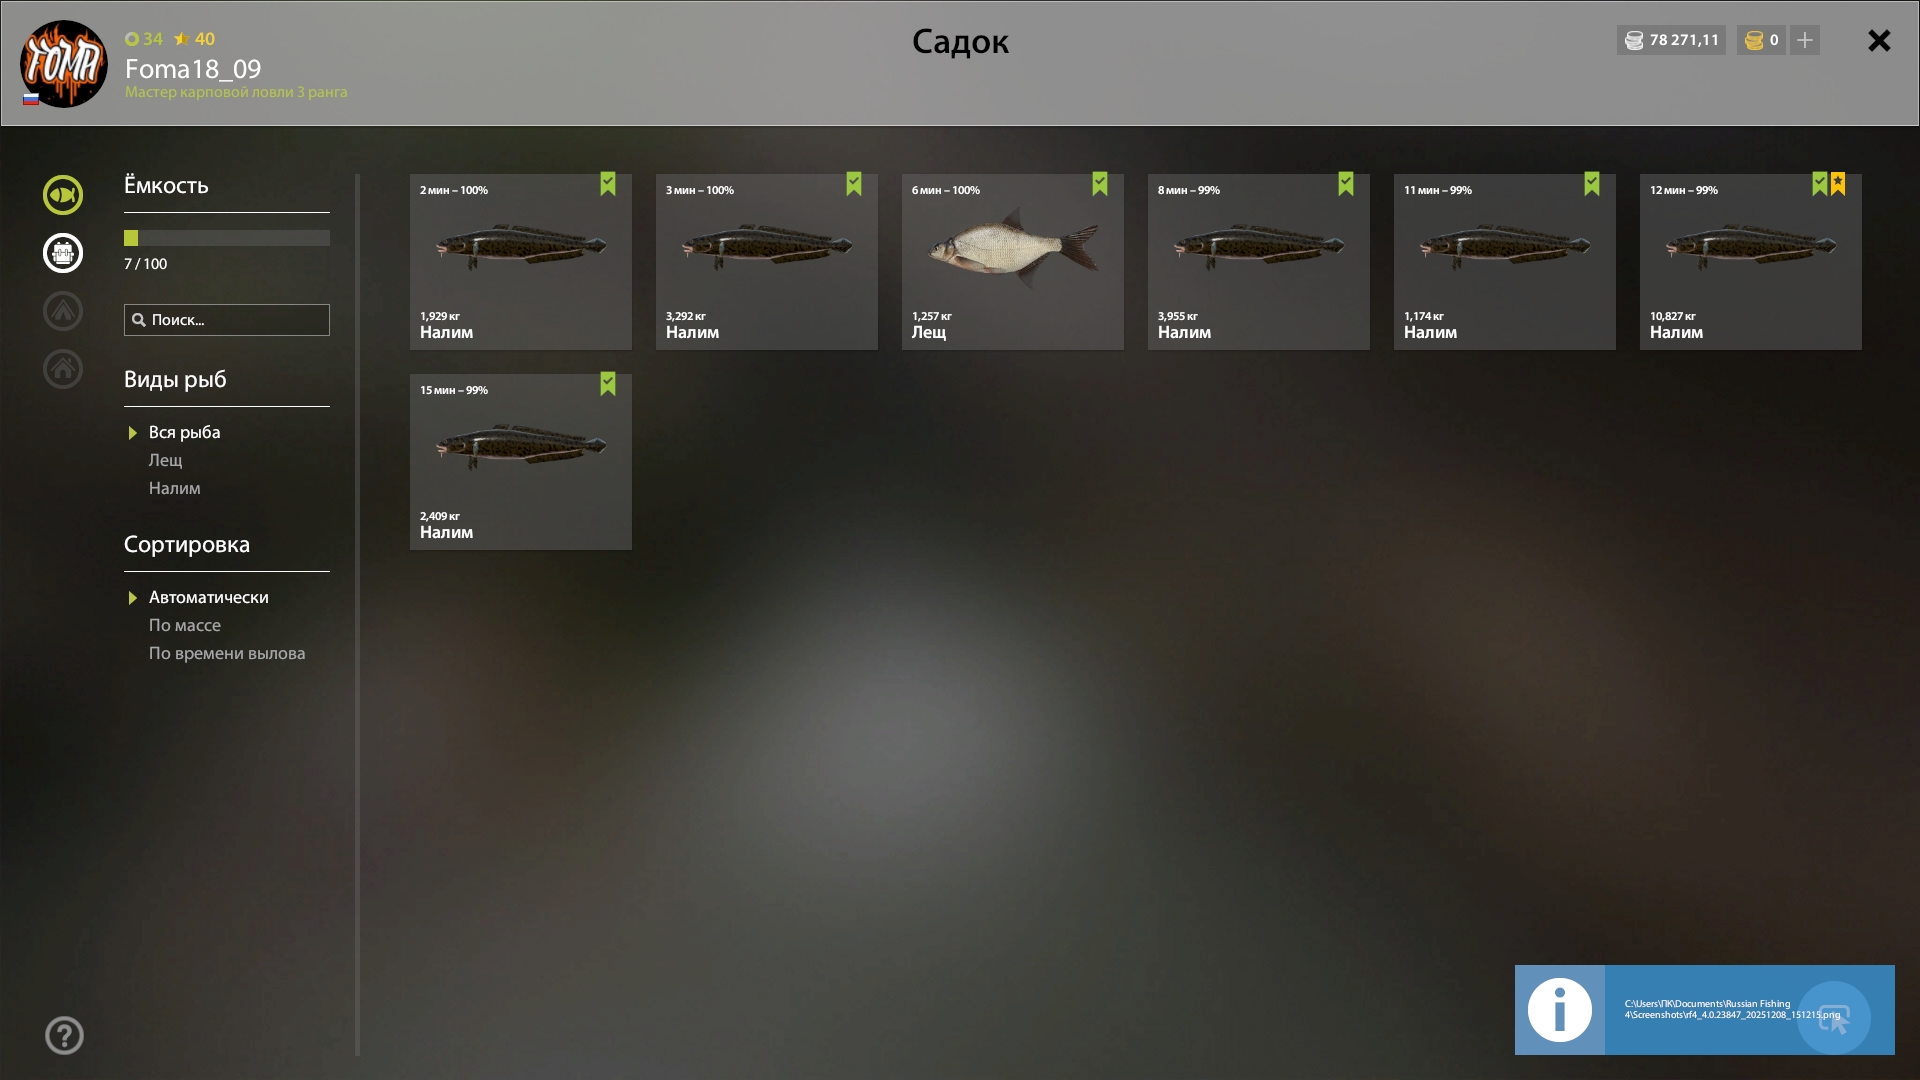Sort fish По массе
The width and height of the screenshot is (1920, 1080).
point(185,625)
